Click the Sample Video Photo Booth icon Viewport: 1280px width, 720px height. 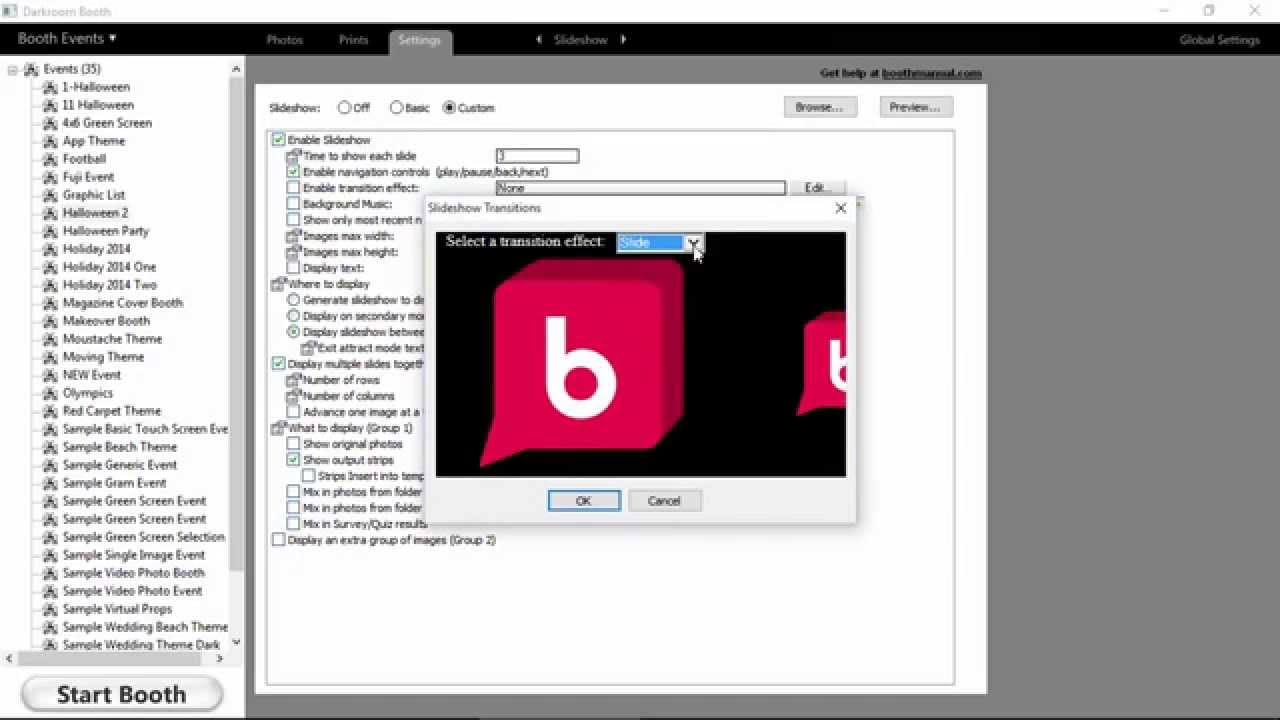click(50, 573)
